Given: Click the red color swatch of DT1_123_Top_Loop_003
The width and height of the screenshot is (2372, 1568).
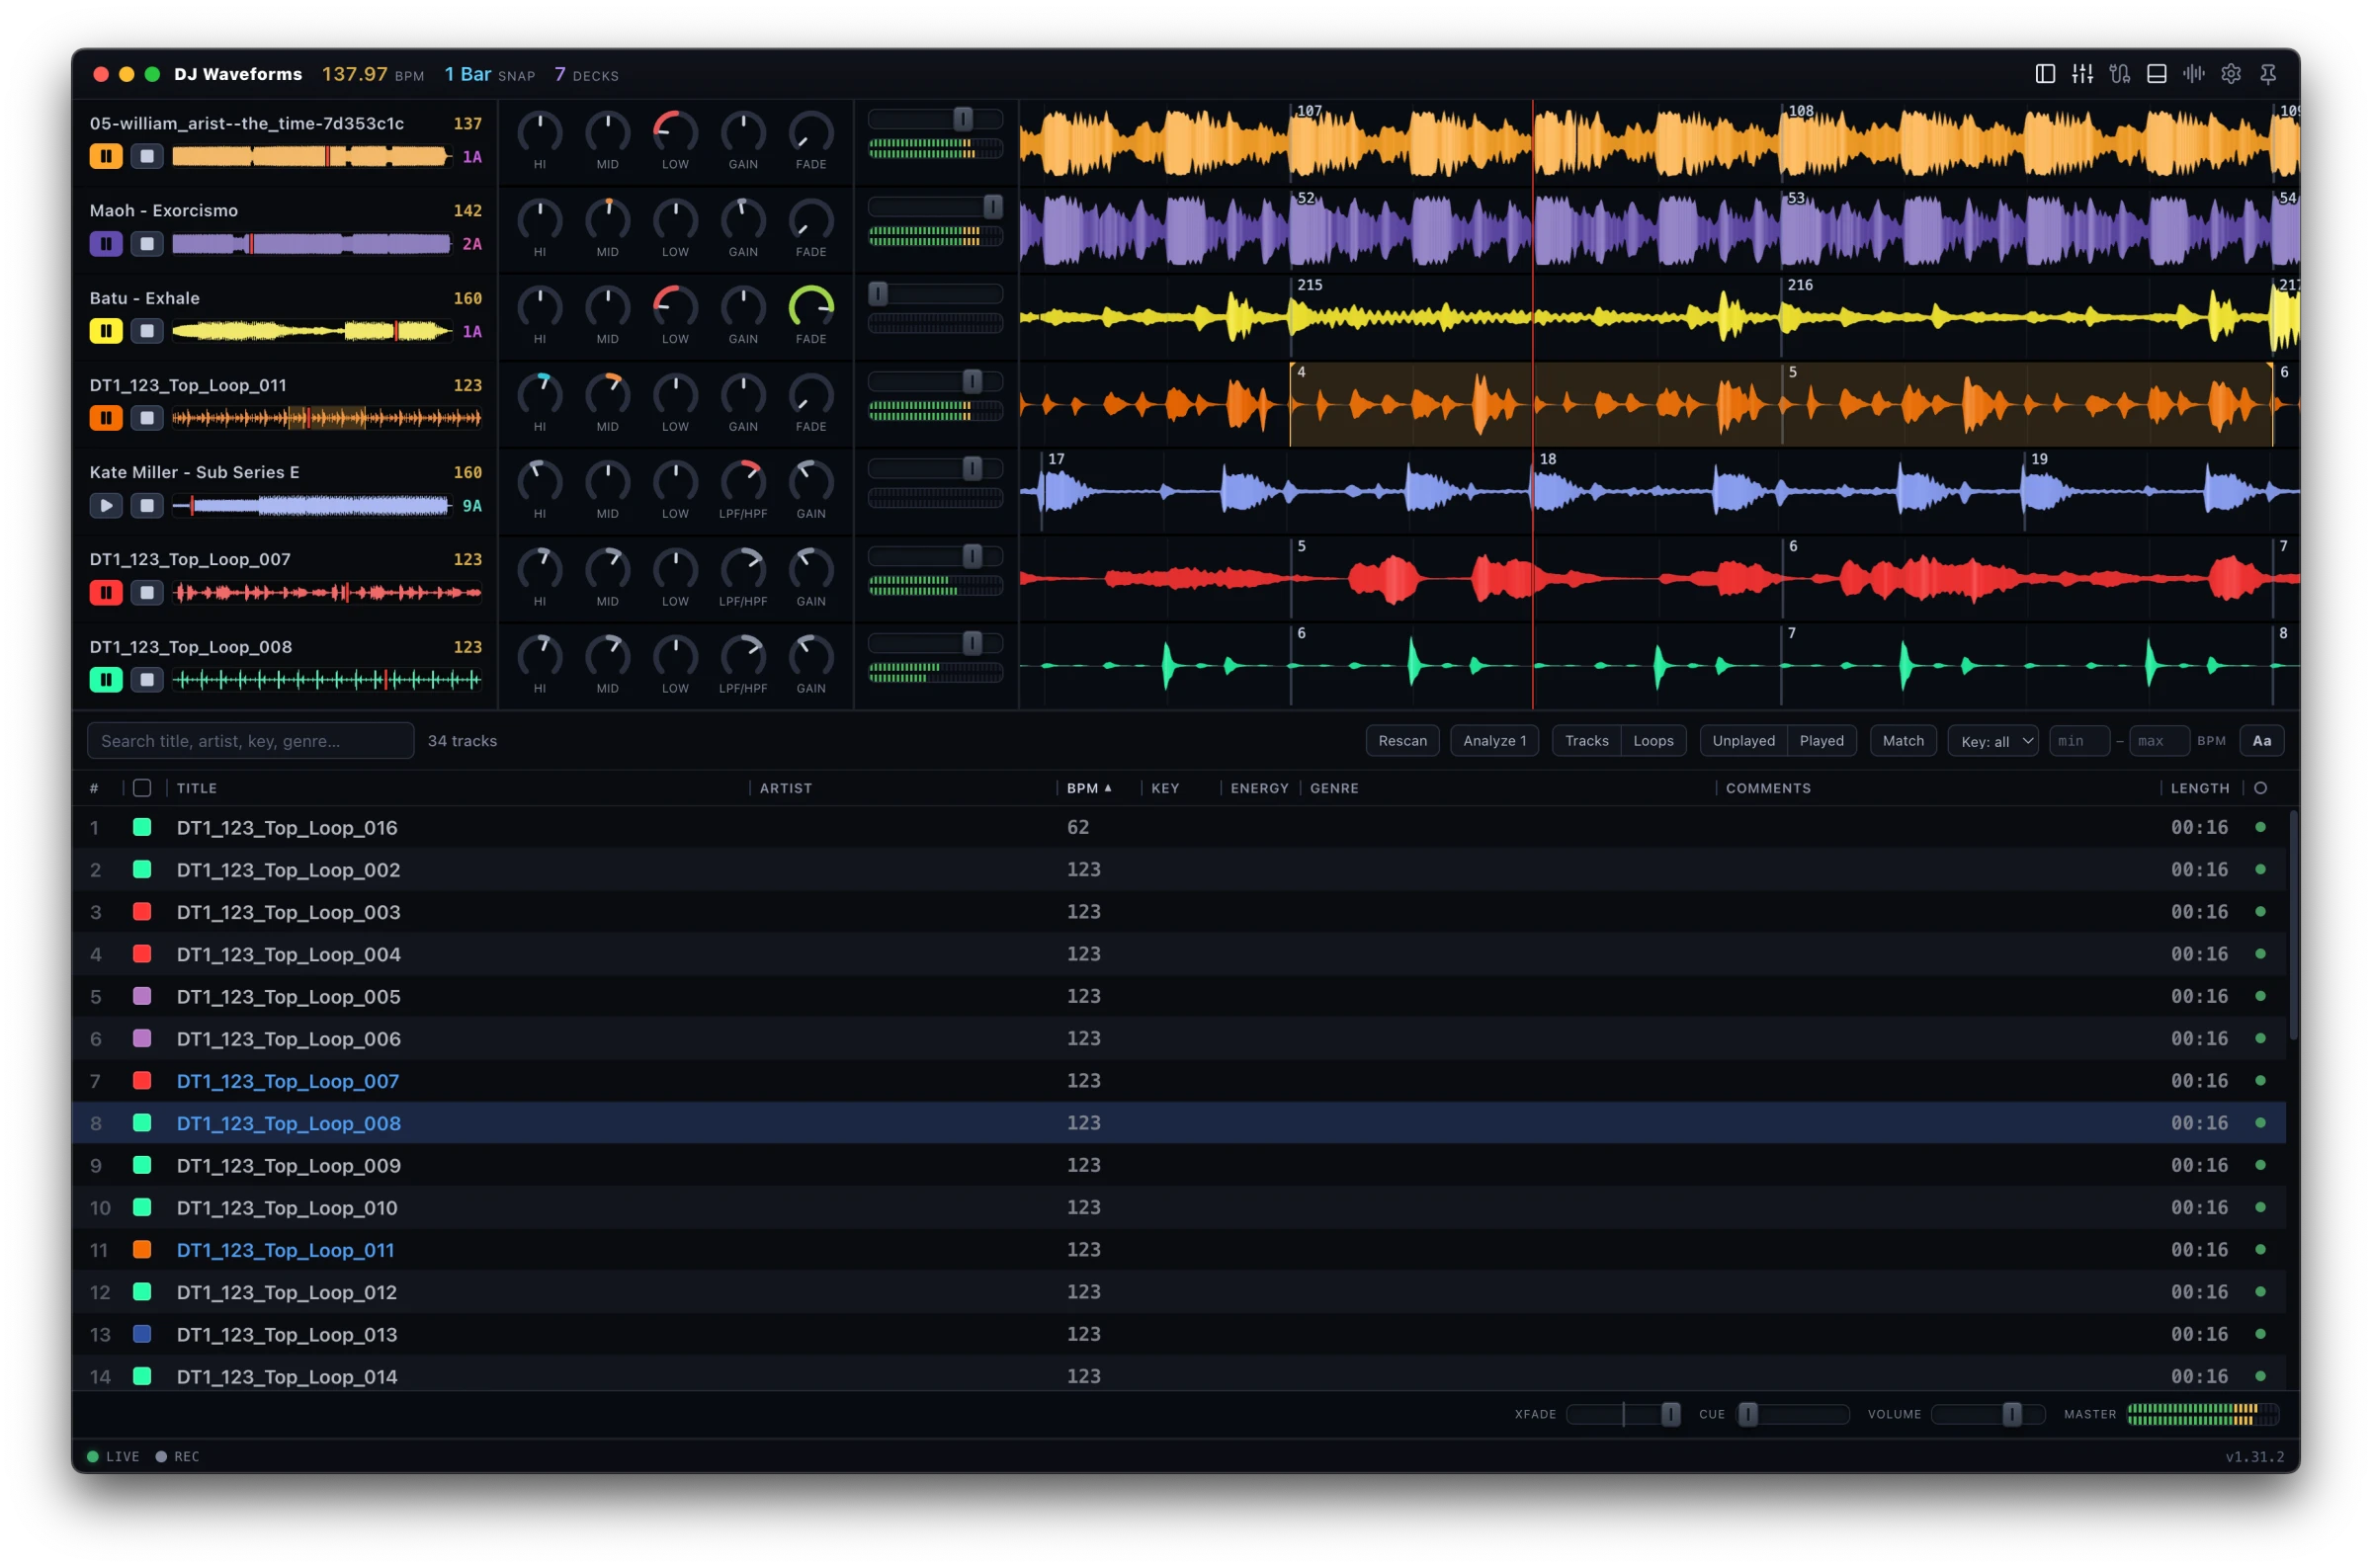Looking at the screenshot, I should coord(142,912).
